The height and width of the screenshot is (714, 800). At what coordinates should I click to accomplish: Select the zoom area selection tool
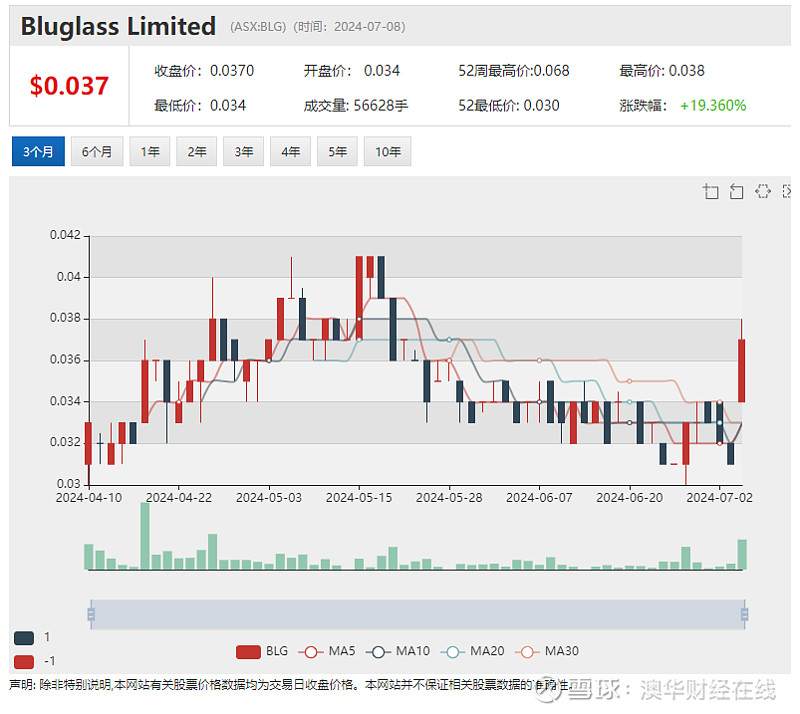pos(711,191)
